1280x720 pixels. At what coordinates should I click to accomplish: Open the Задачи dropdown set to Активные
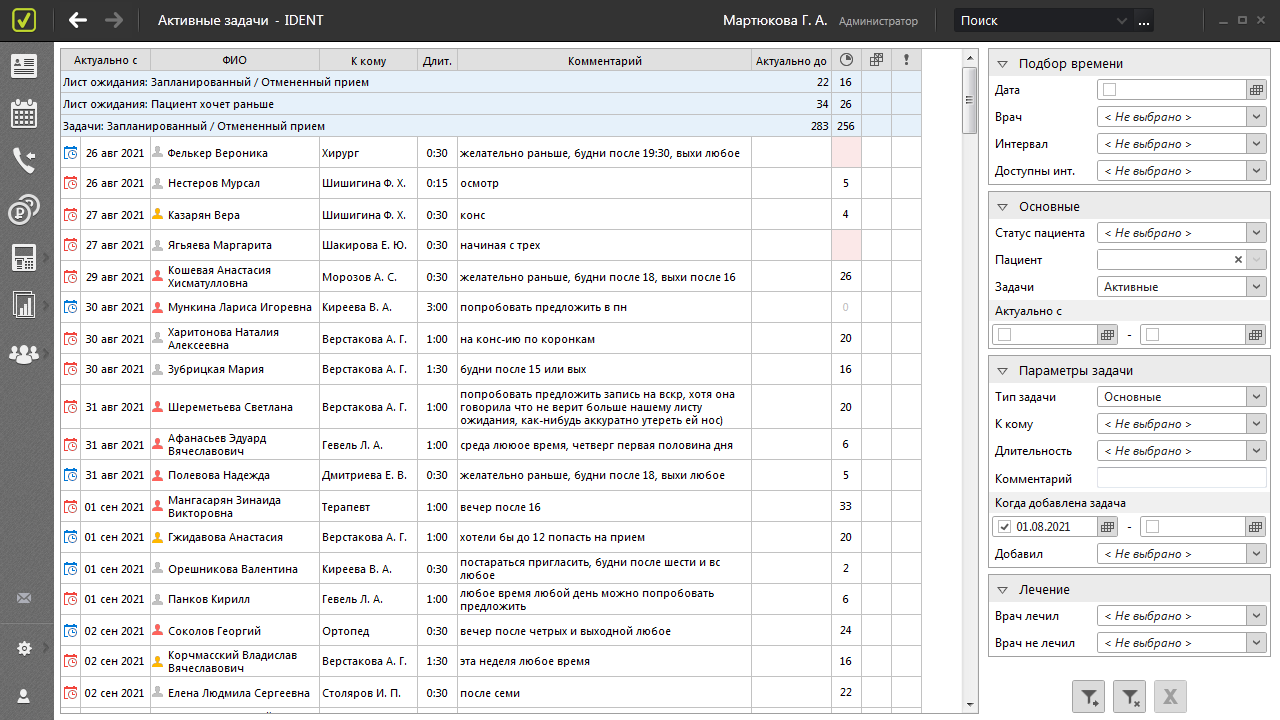(x=1182, y=287)
